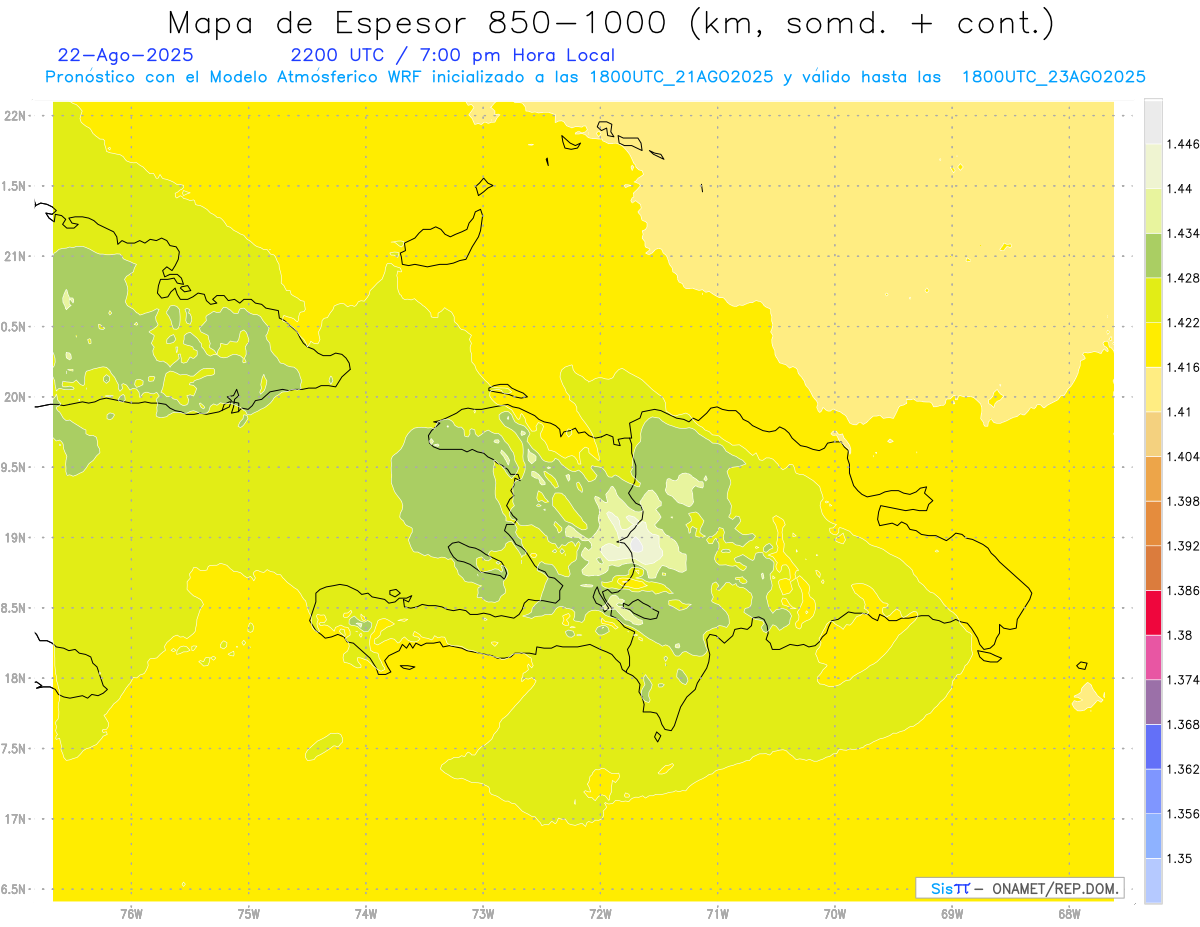The image size is (1200, 927).
Task: Click the legend value "1.35"
Action: pos(1180,858)
